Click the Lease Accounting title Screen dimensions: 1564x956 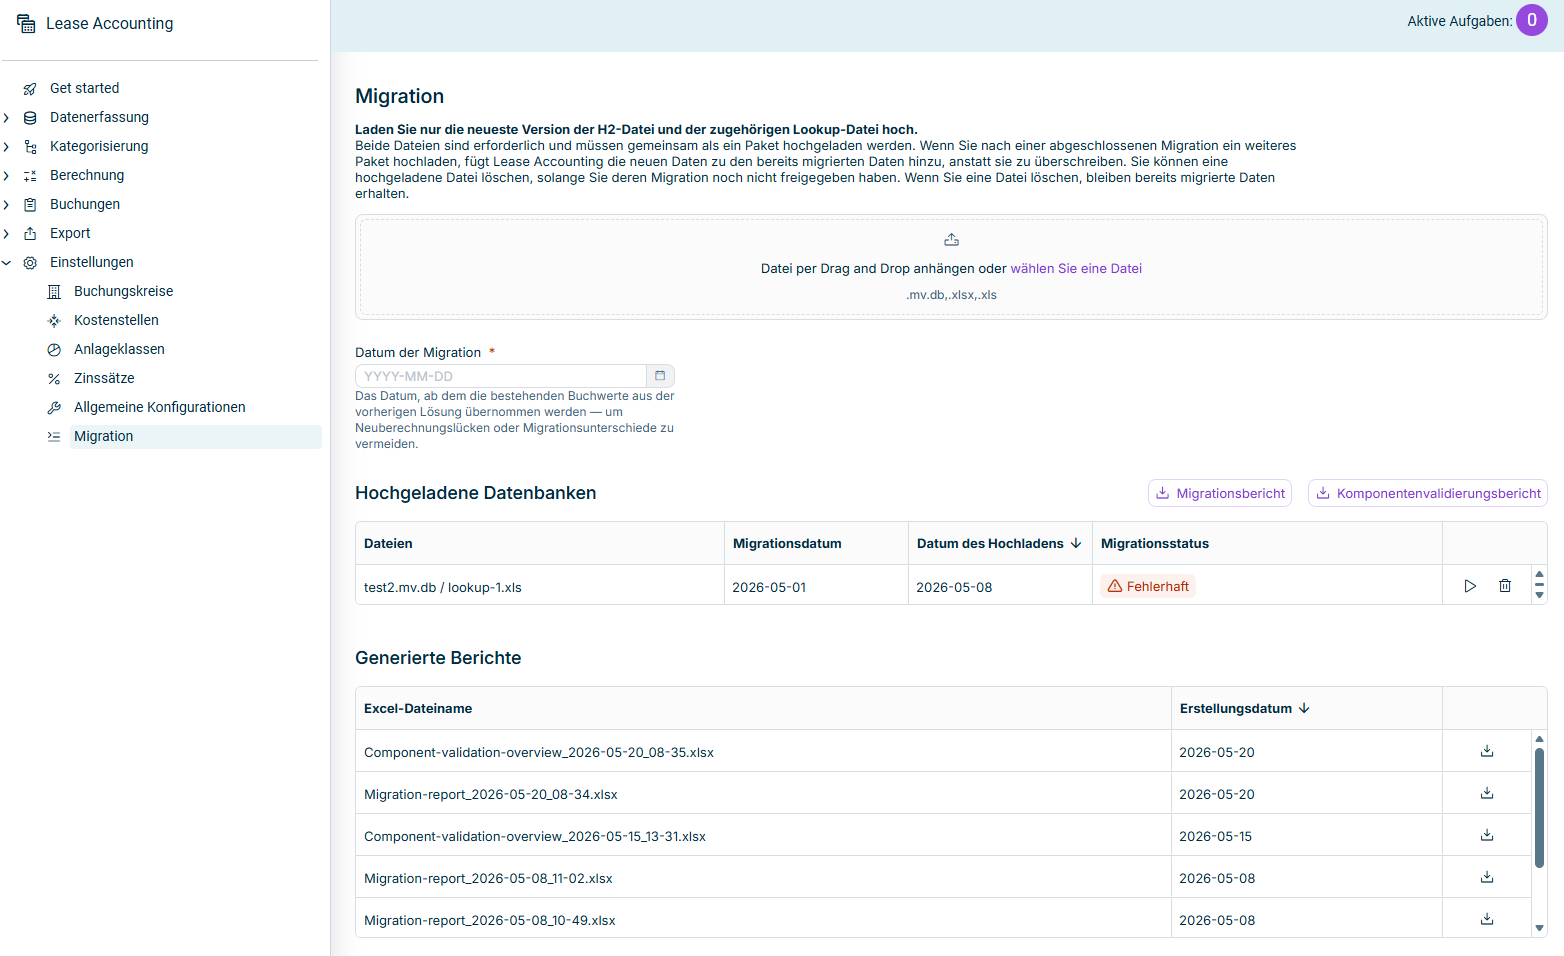(x=110, y=23)
